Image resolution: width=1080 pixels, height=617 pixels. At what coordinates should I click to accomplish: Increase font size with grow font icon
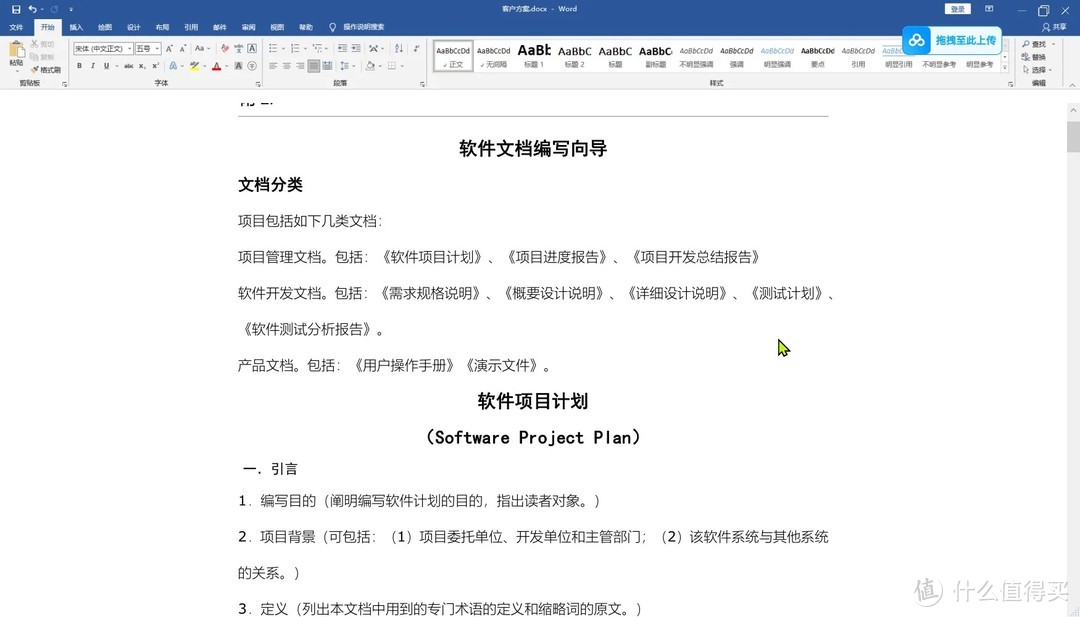(x=169, y=48)
